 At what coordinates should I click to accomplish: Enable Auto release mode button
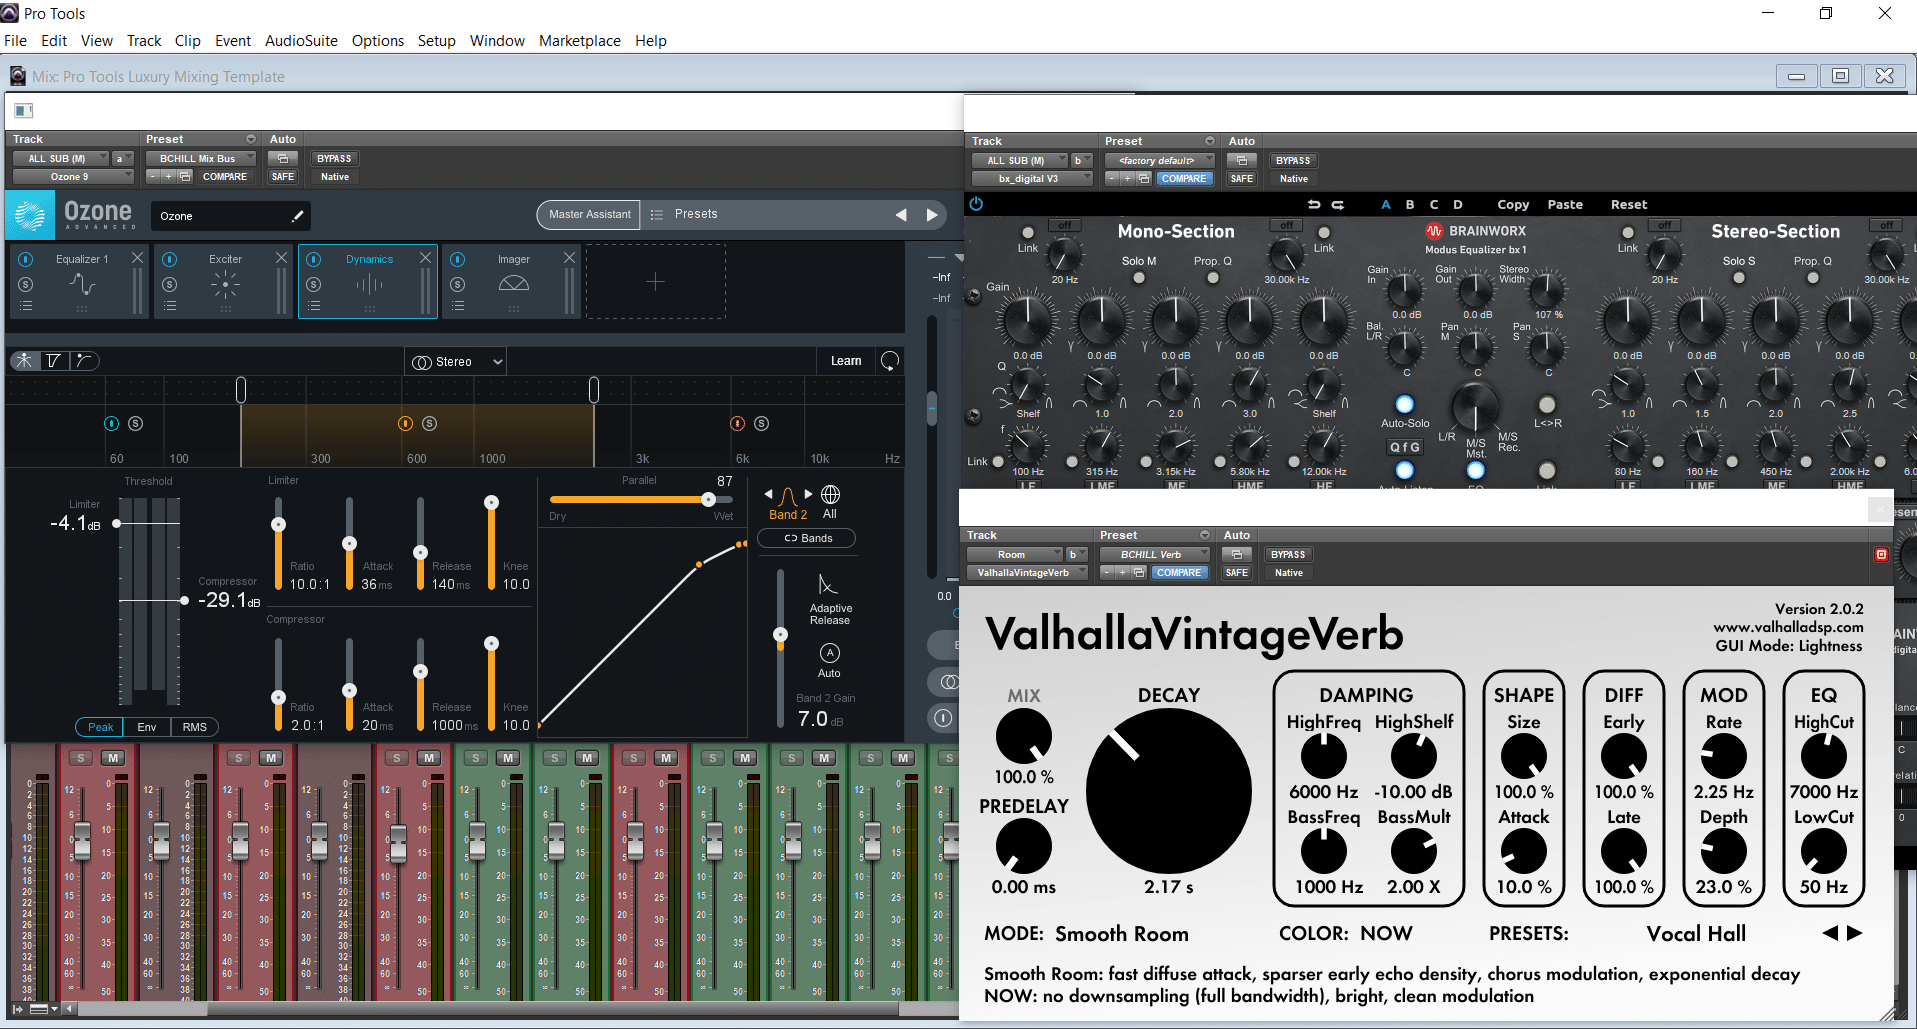click(829, 653)
